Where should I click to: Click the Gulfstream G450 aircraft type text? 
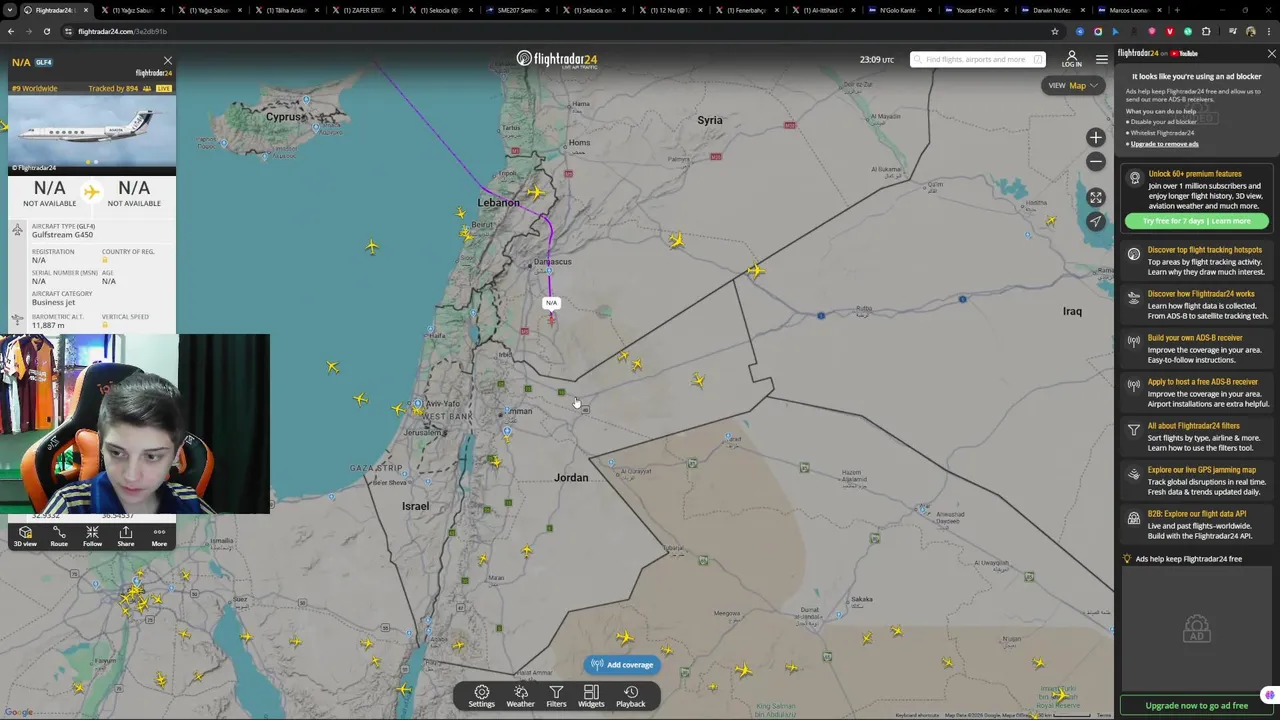(62, 235)
